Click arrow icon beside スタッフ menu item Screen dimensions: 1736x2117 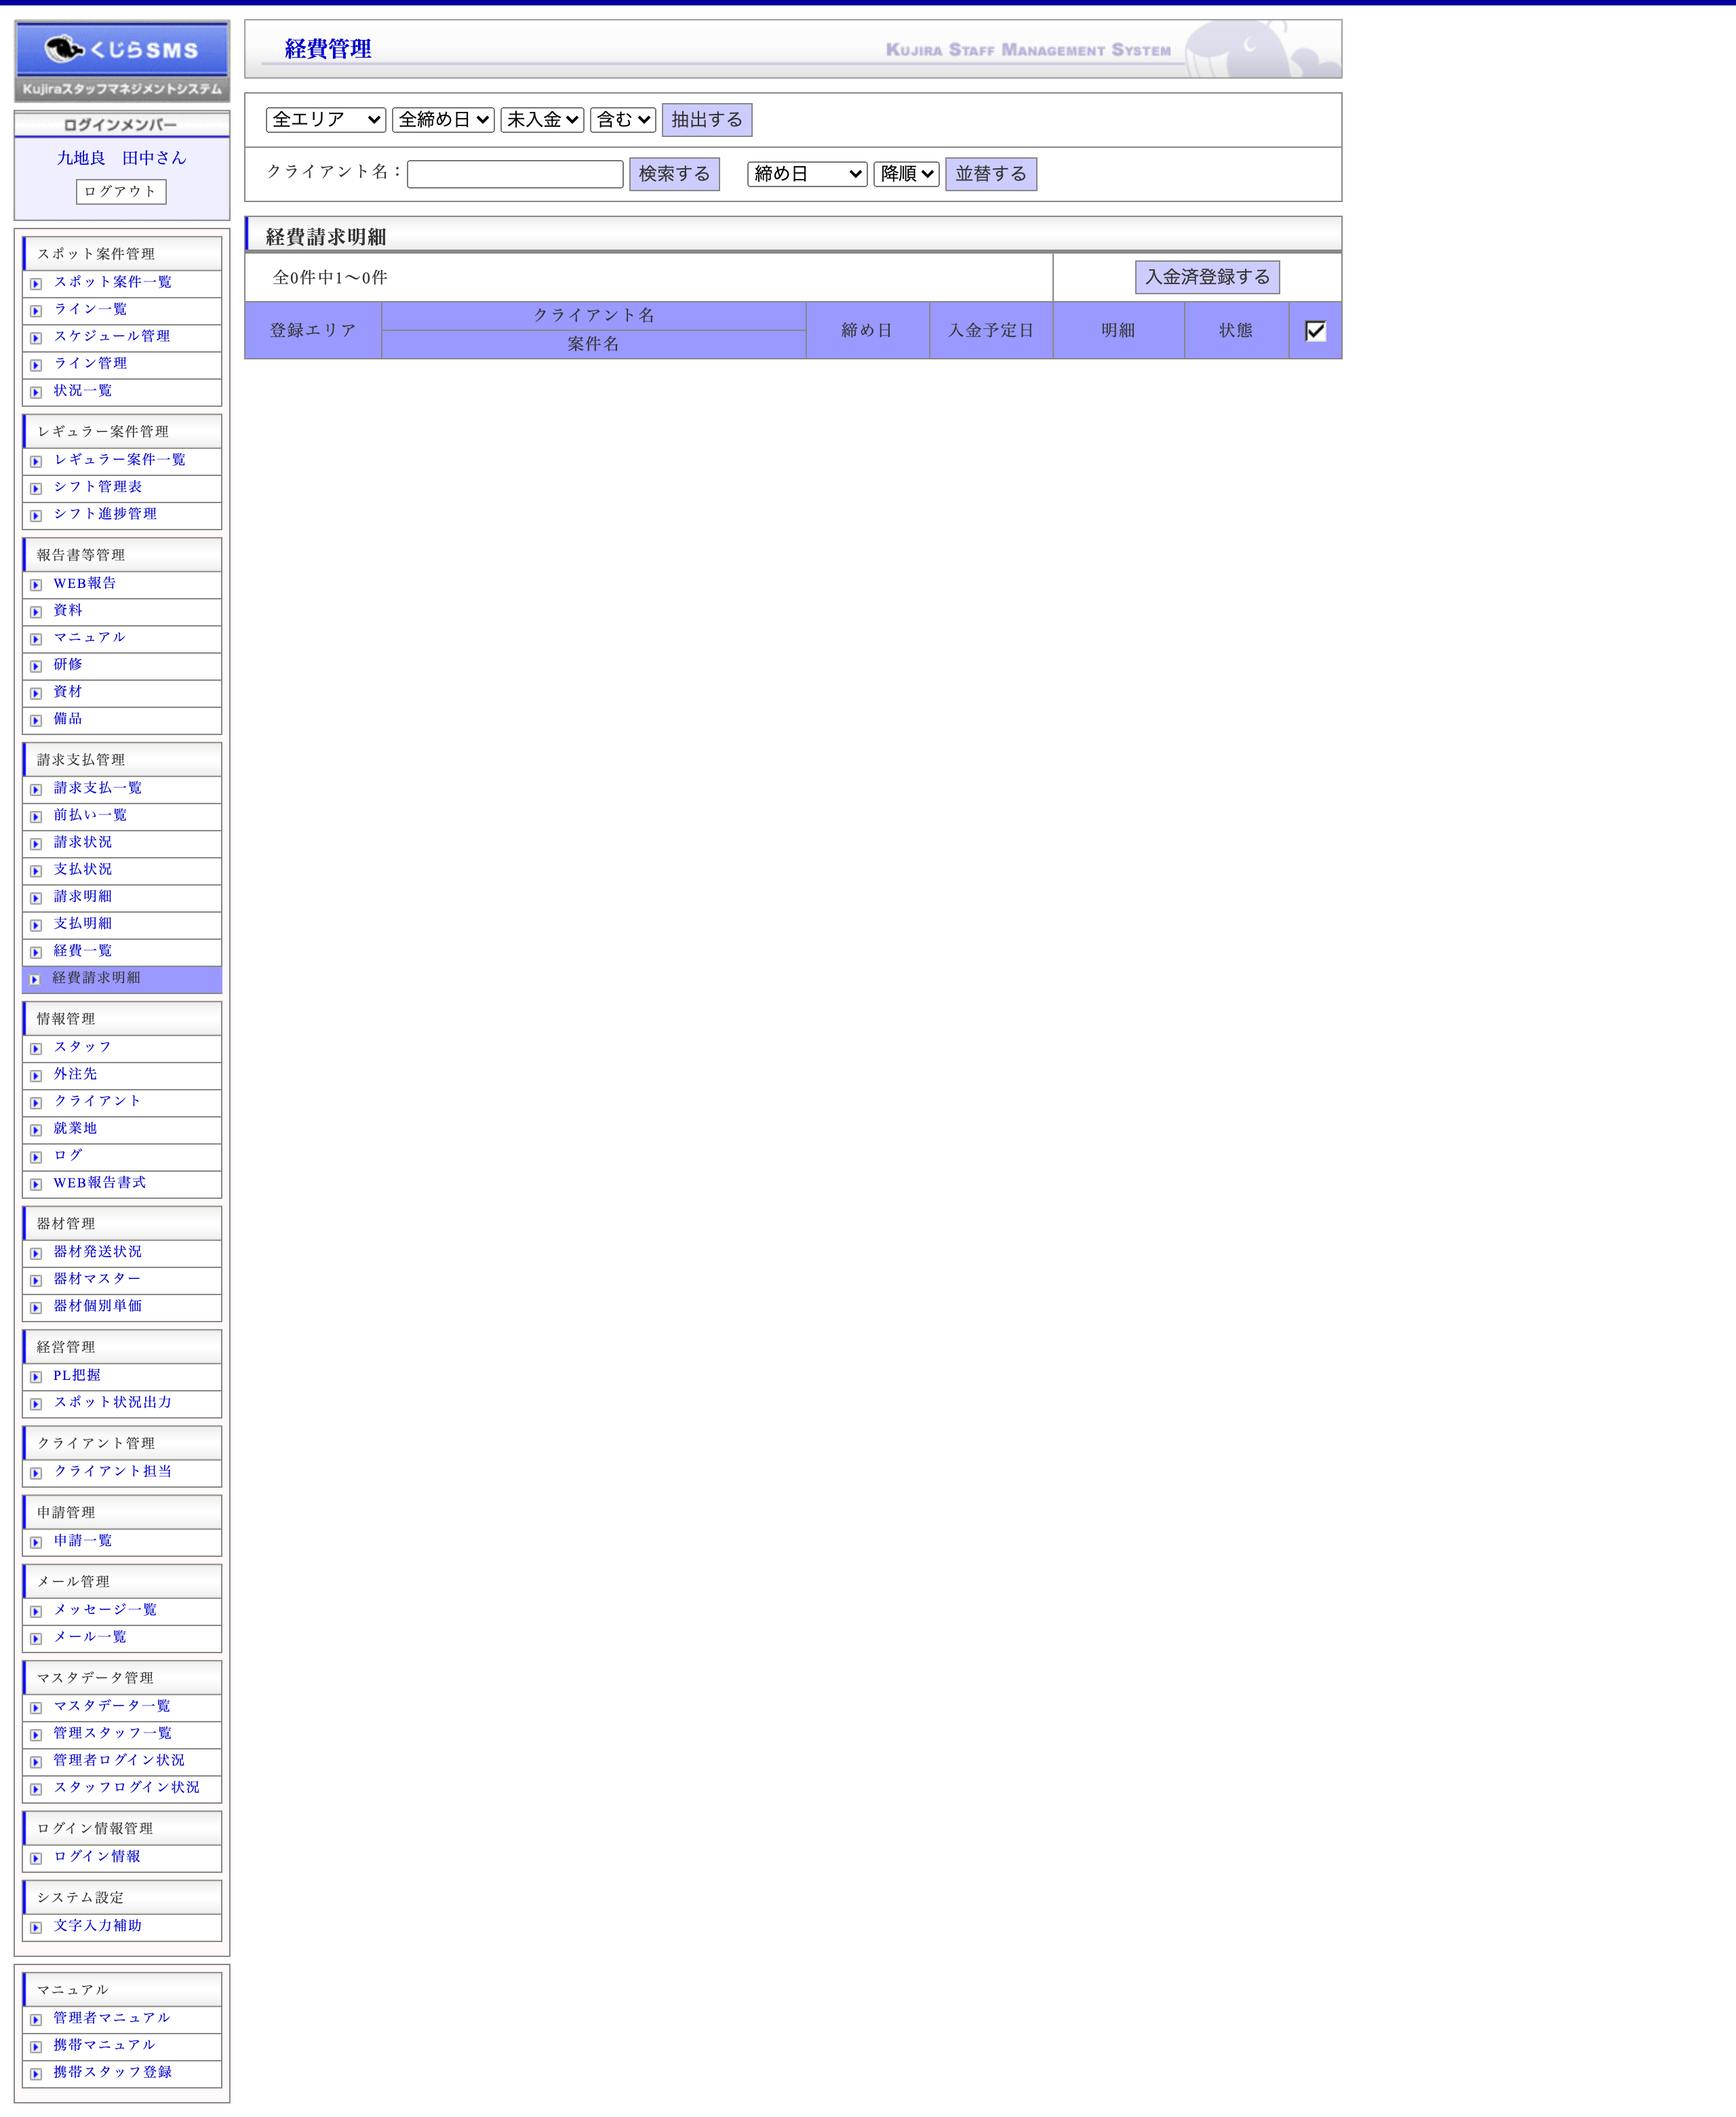click(x=36, y=1049)
